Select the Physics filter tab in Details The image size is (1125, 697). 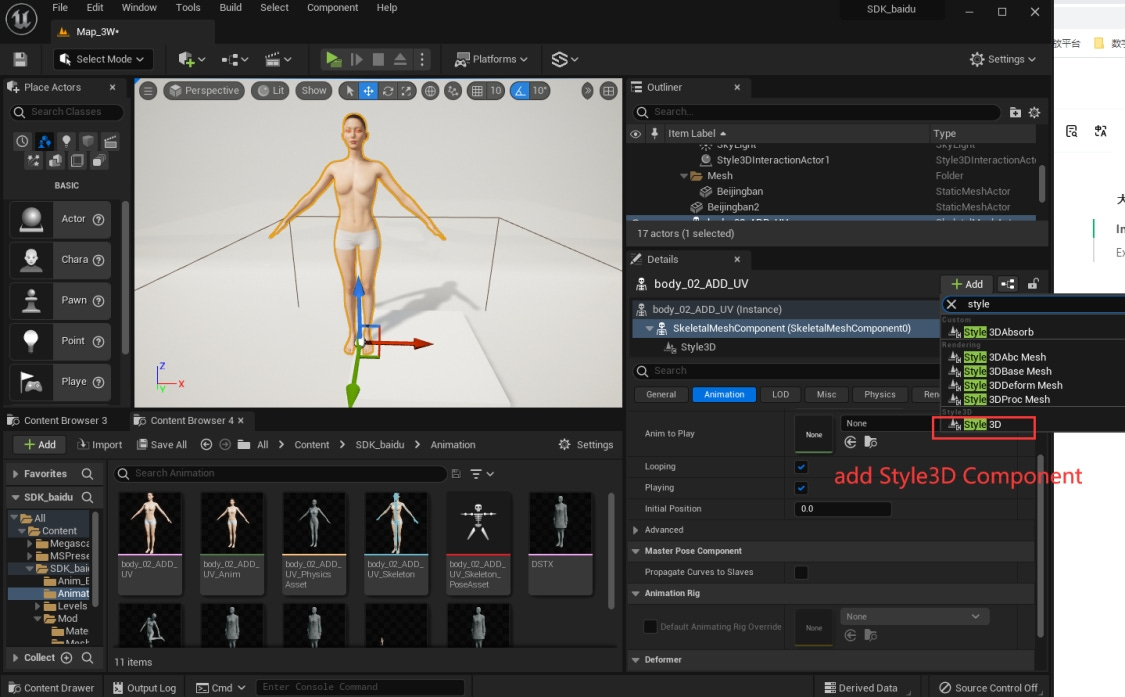[x=880, y=395]
